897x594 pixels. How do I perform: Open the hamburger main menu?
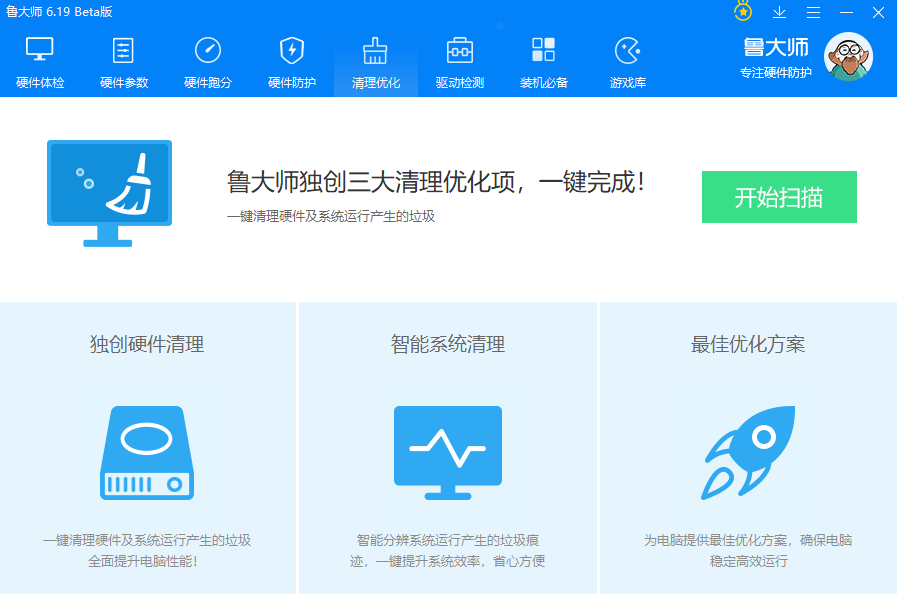[813, 13]
